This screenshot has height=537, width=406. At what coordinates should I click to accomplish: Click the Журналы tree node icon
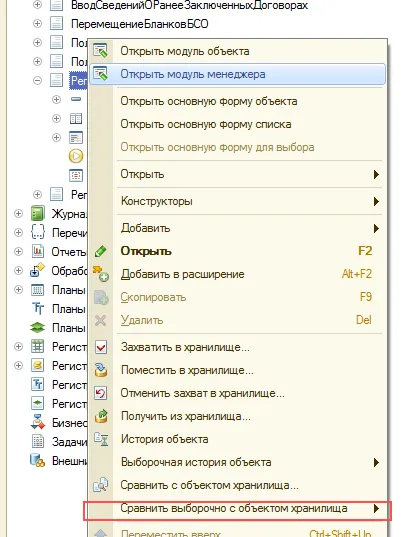(38, 213)
